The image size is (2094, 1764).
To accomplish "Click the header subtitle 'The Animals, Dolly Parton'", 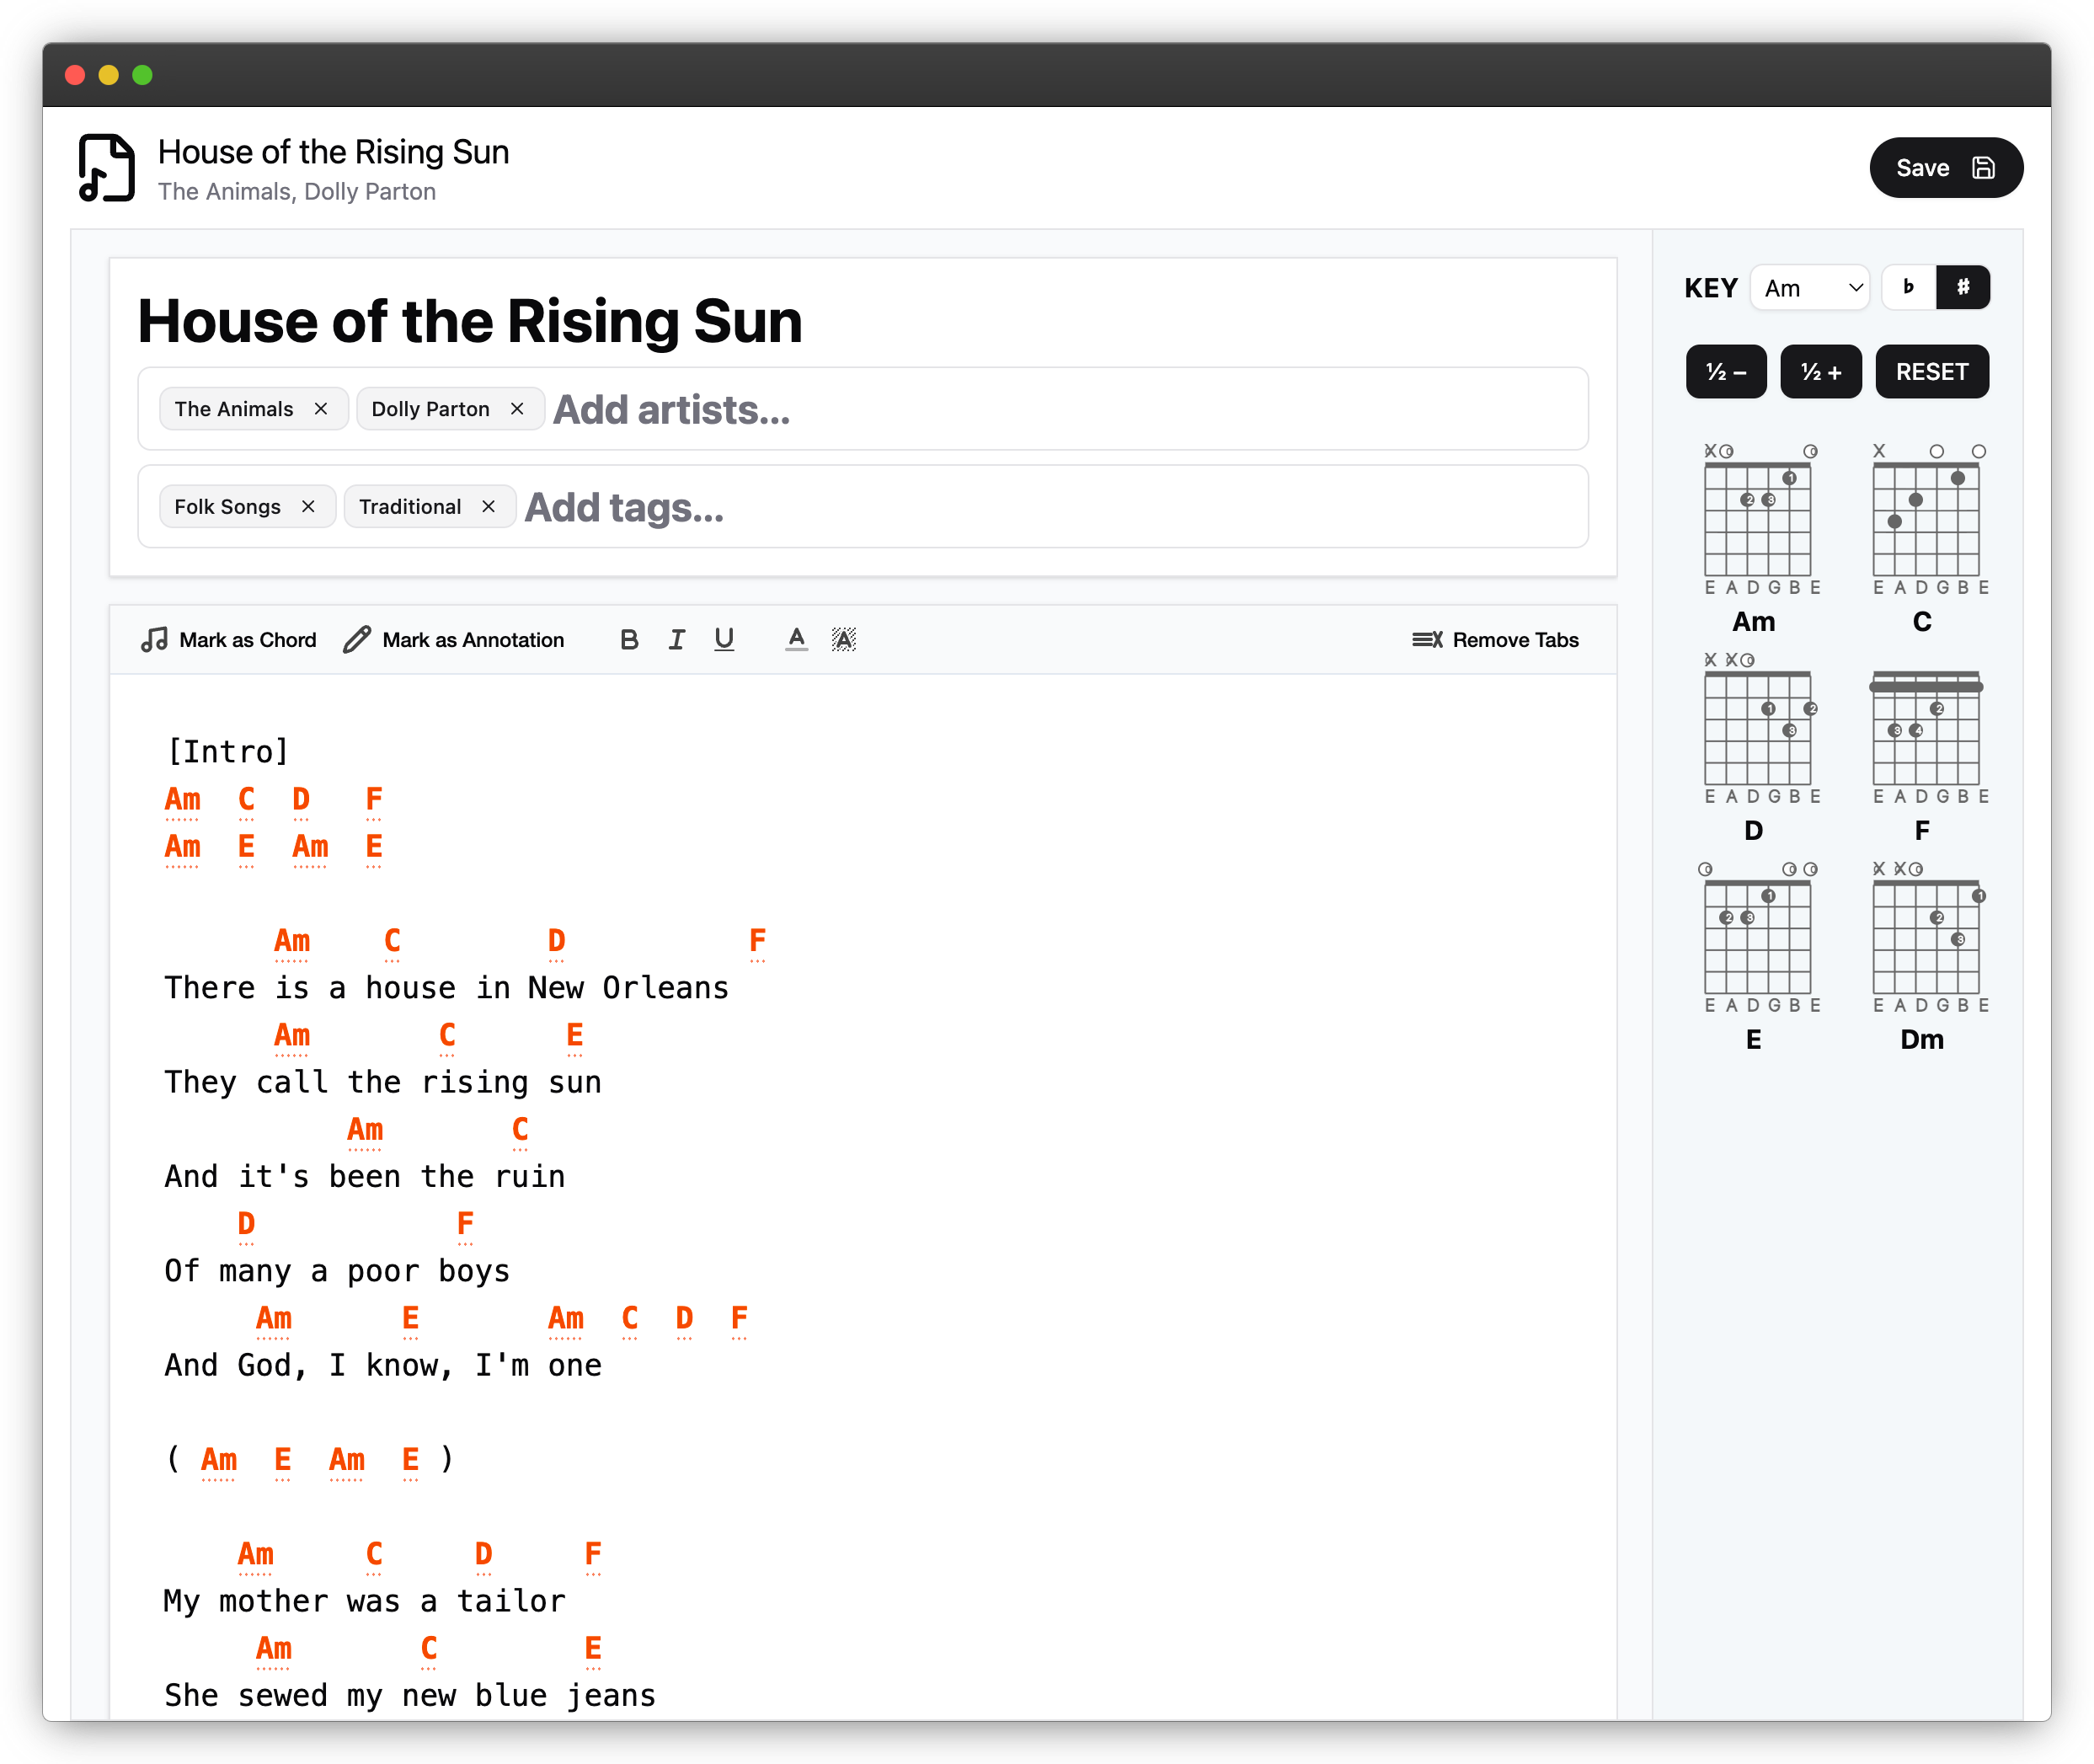I will 297,192.
